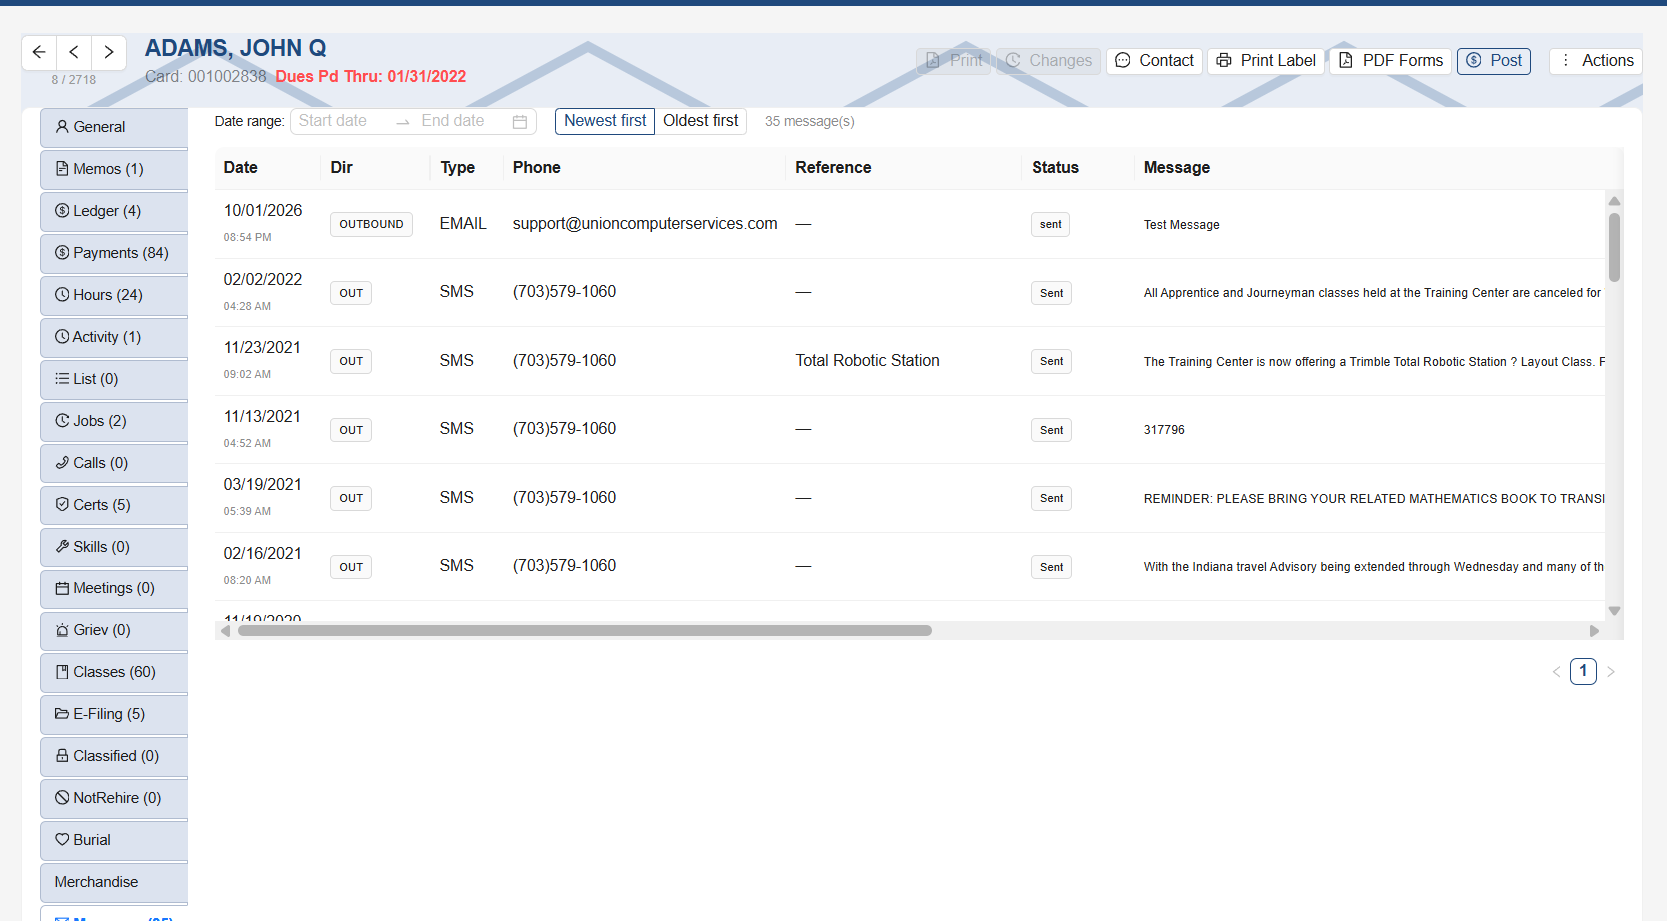Go back with the left arrow button

point(39,52)
